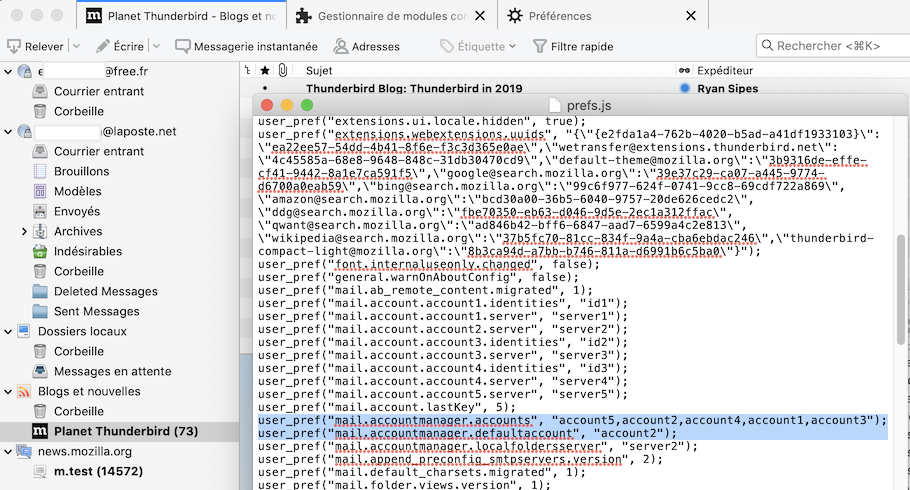Viewport: 910px width, 490px height.
Task: Collapse the Blogs et nouvelles section
Action: [8, 391]
